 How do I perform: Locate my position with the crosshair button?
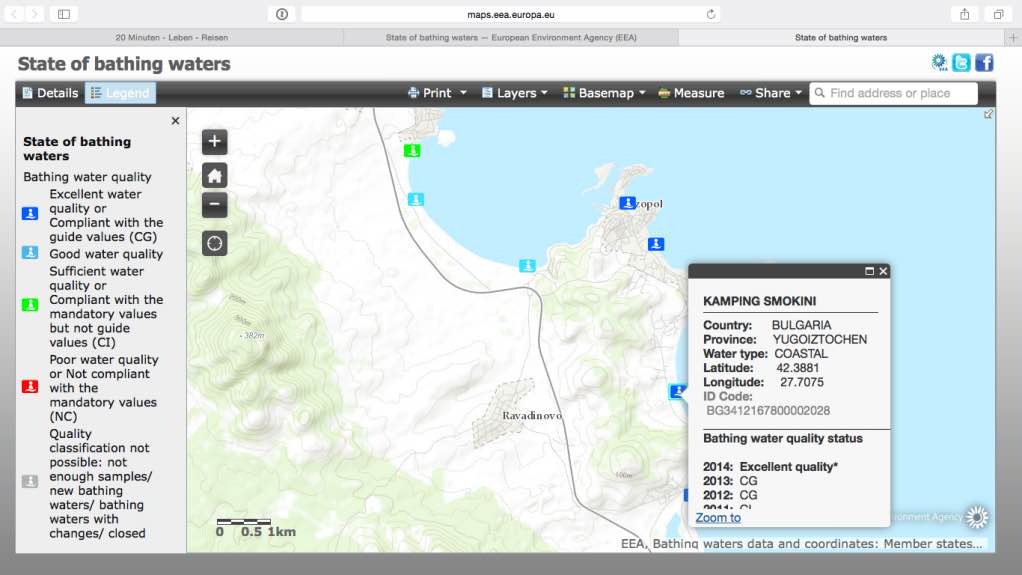coord(214,243)
